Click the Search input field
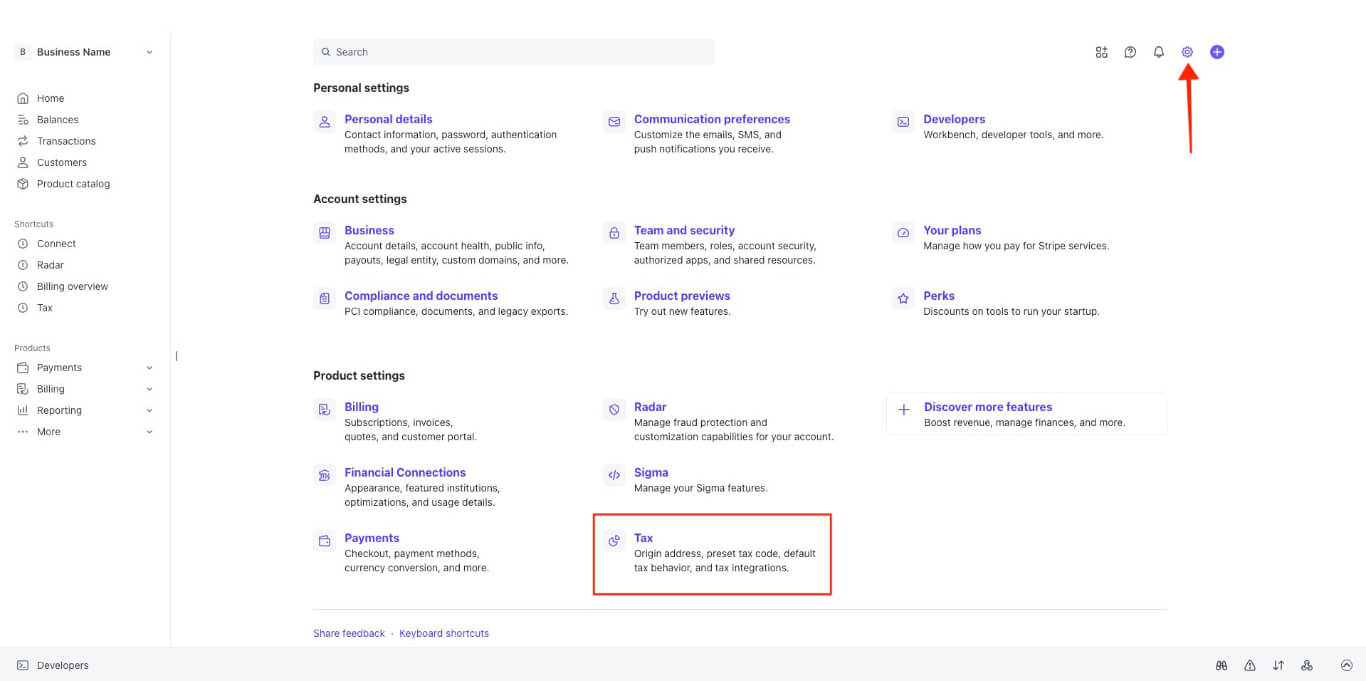This screenshot has height=681, width=1366. [x=513, y=52]
